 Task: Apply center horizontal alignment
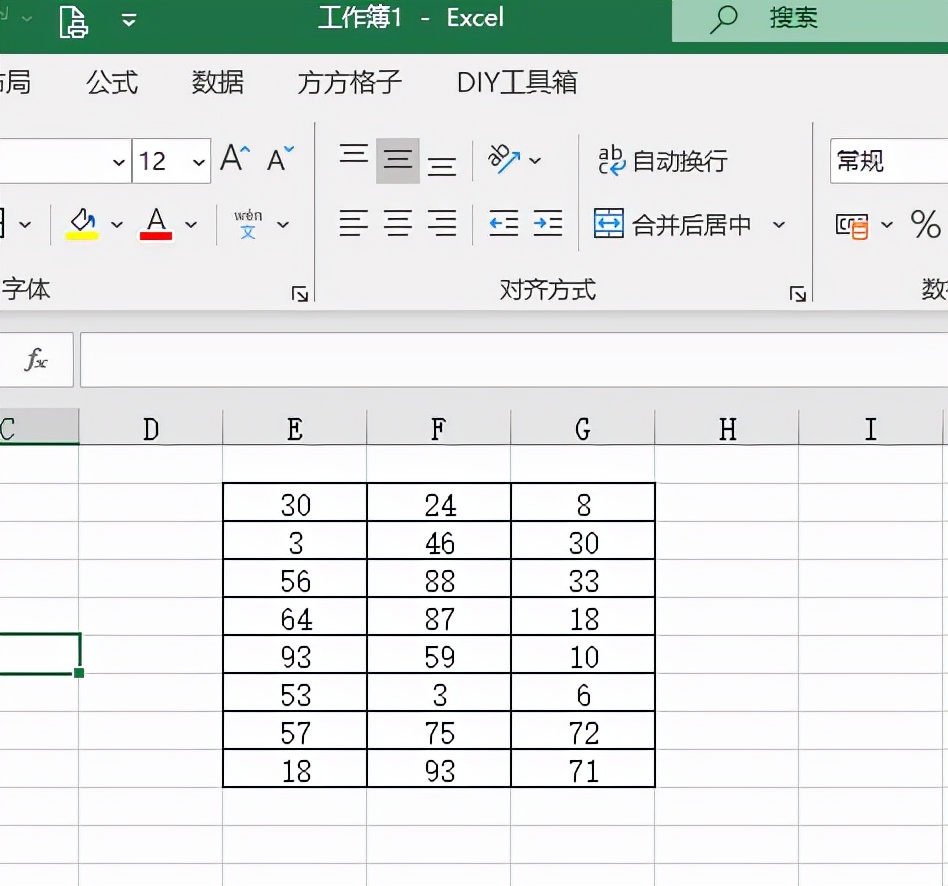[x=397, y=224]
